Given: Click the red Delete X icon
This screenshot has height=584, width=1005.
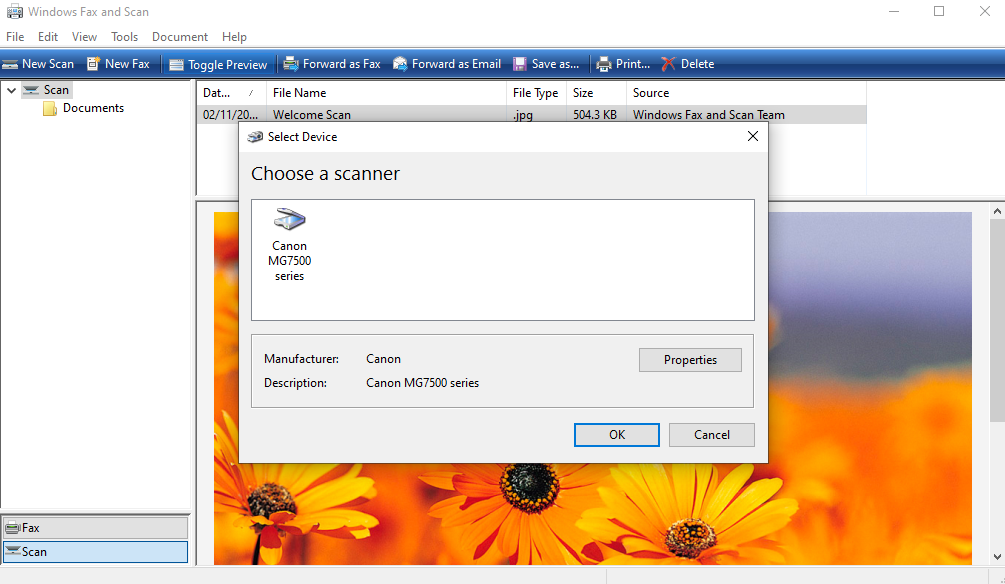Looking at the screenshot, I should click(669, 64).
